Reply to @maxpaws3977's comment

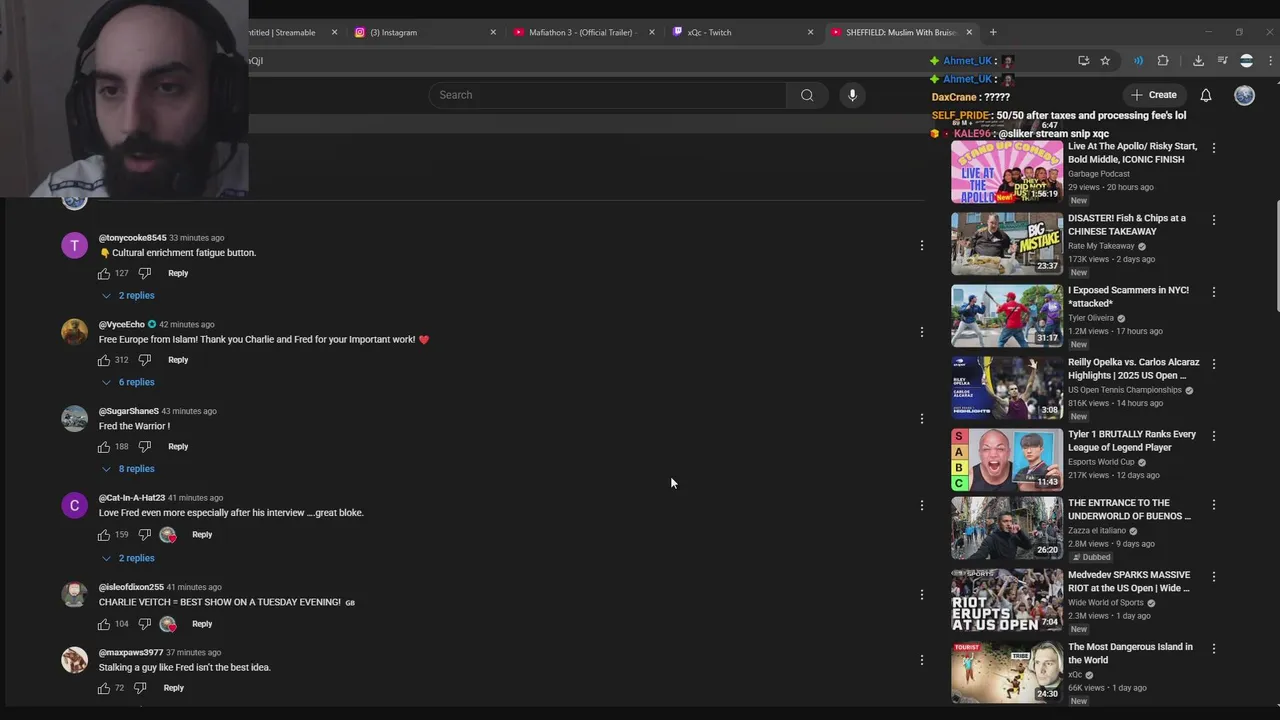173,688
